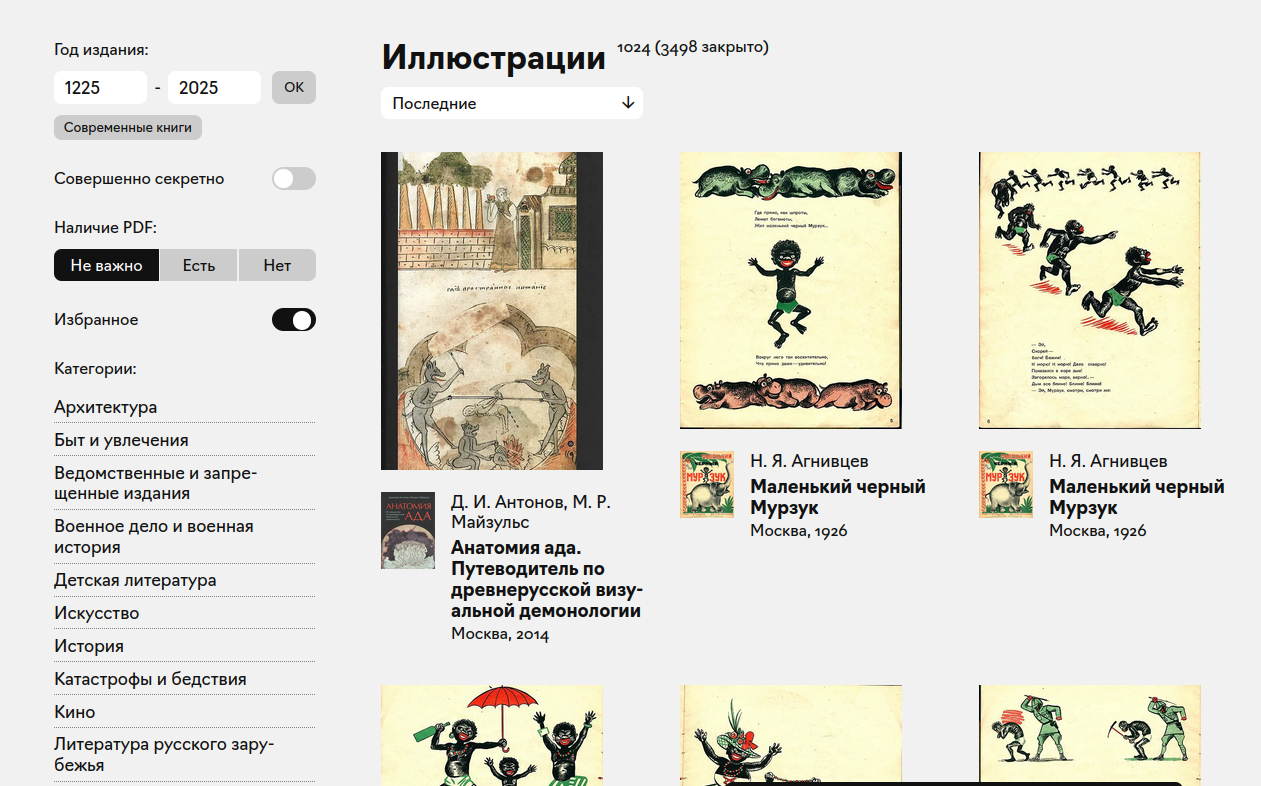Open the Анатомия ада book cover icon
1261x786 pixels.
(407, 530)
